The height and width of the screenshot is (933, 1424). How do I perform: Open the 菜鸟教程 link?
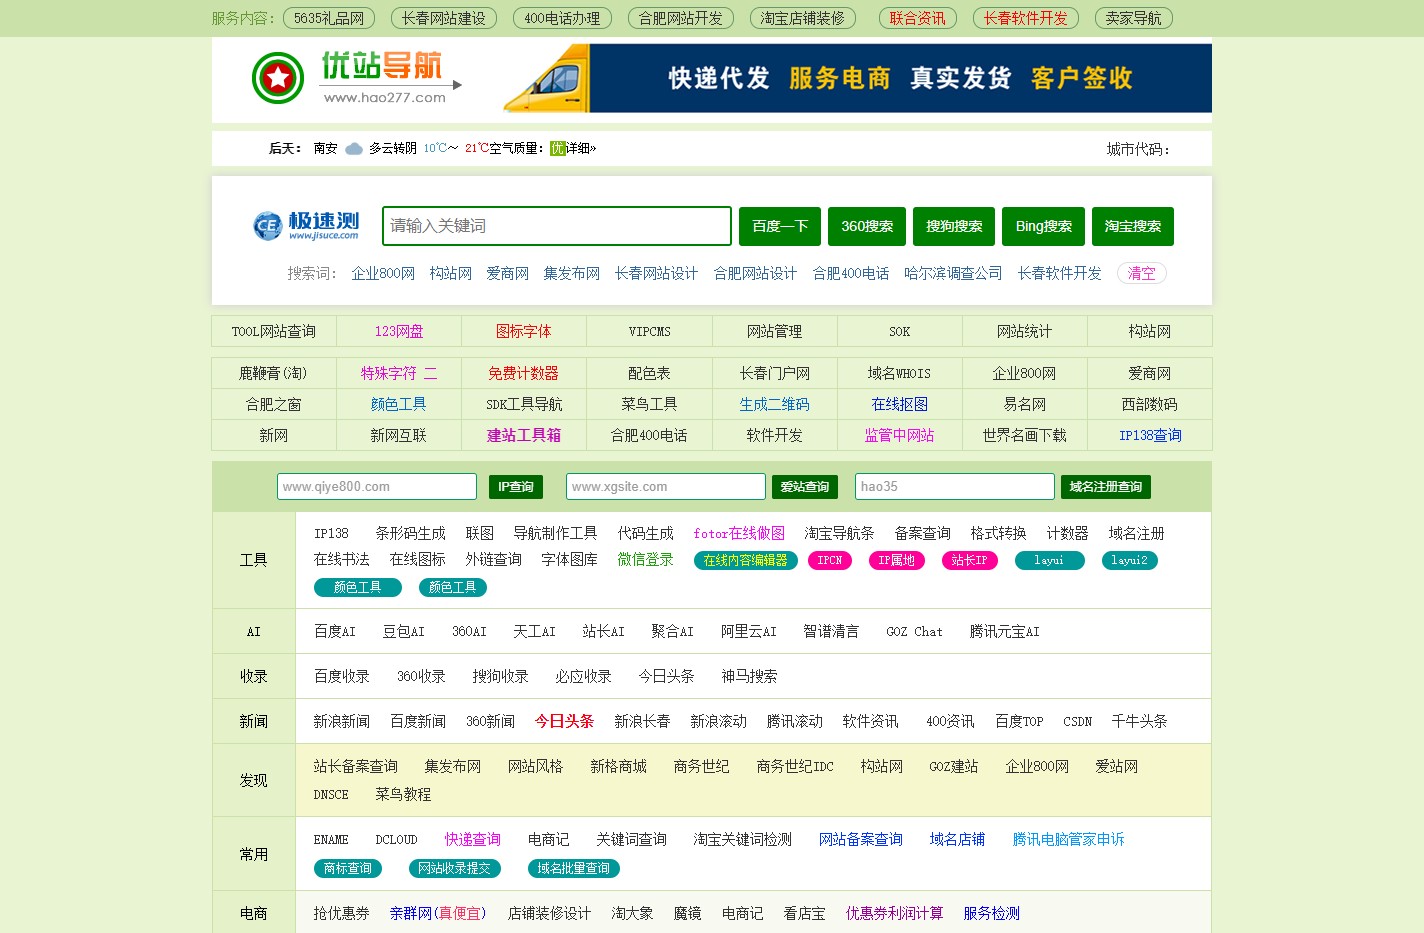(x=403, y=794)
